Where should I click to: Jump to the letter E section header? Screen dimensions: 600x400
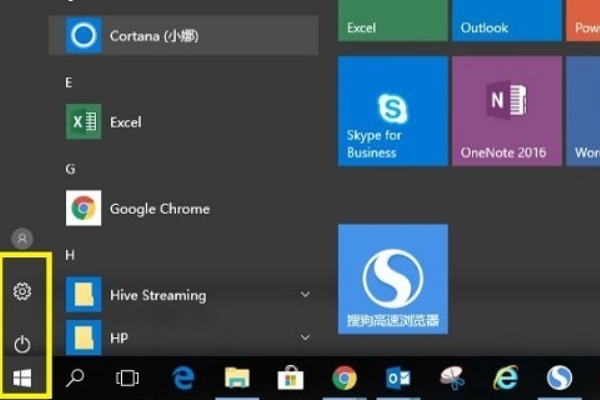coord(69,82)
